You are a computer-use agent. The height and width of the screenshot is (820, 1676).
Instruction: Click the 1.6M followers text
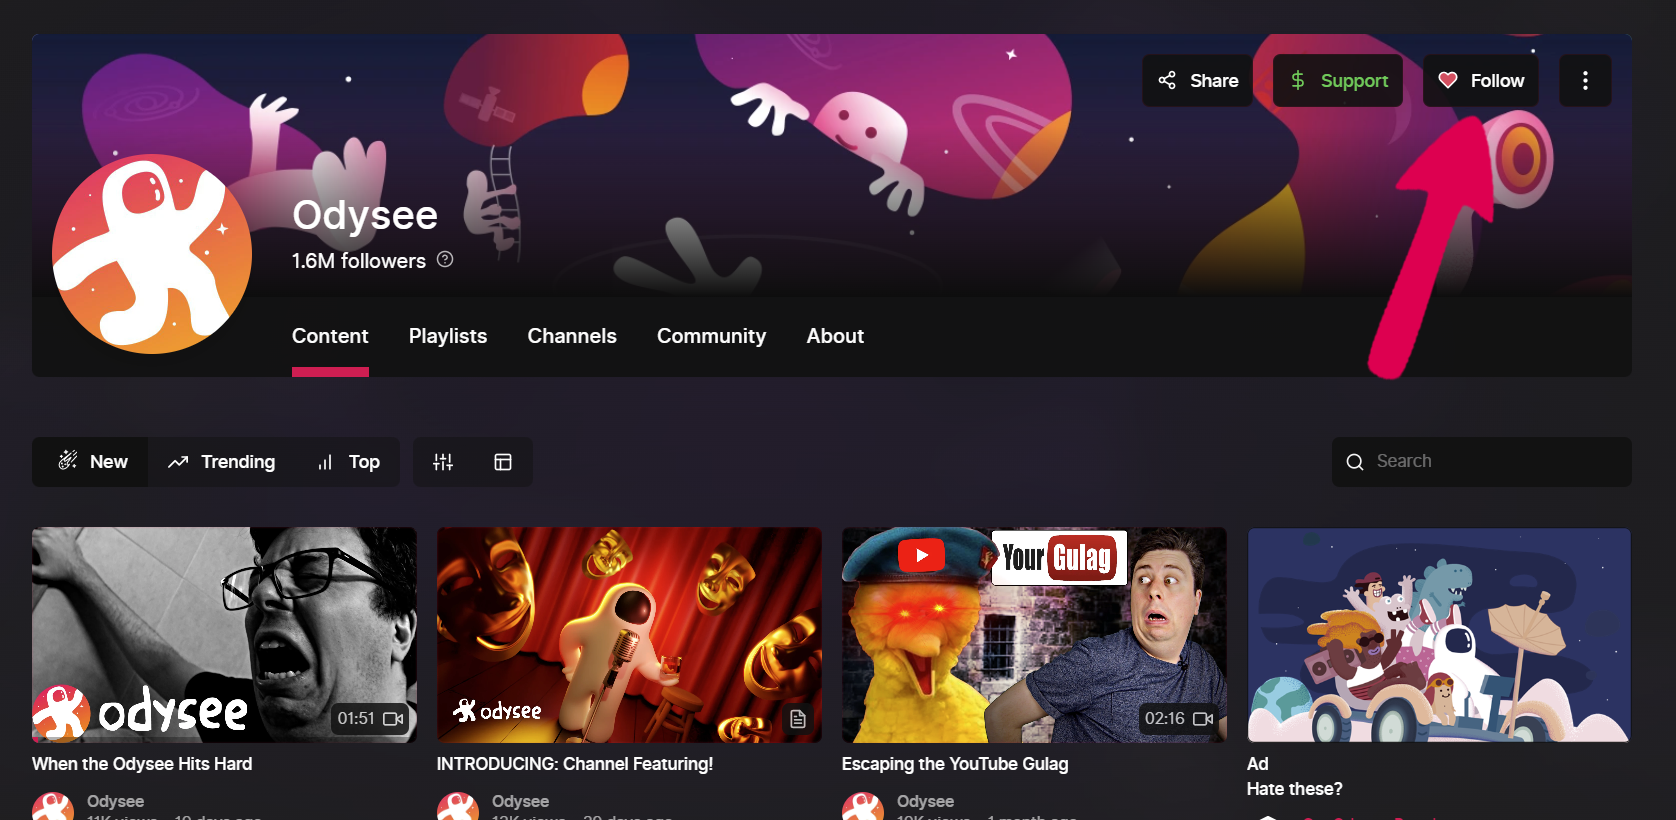click(x=359, y=261)
